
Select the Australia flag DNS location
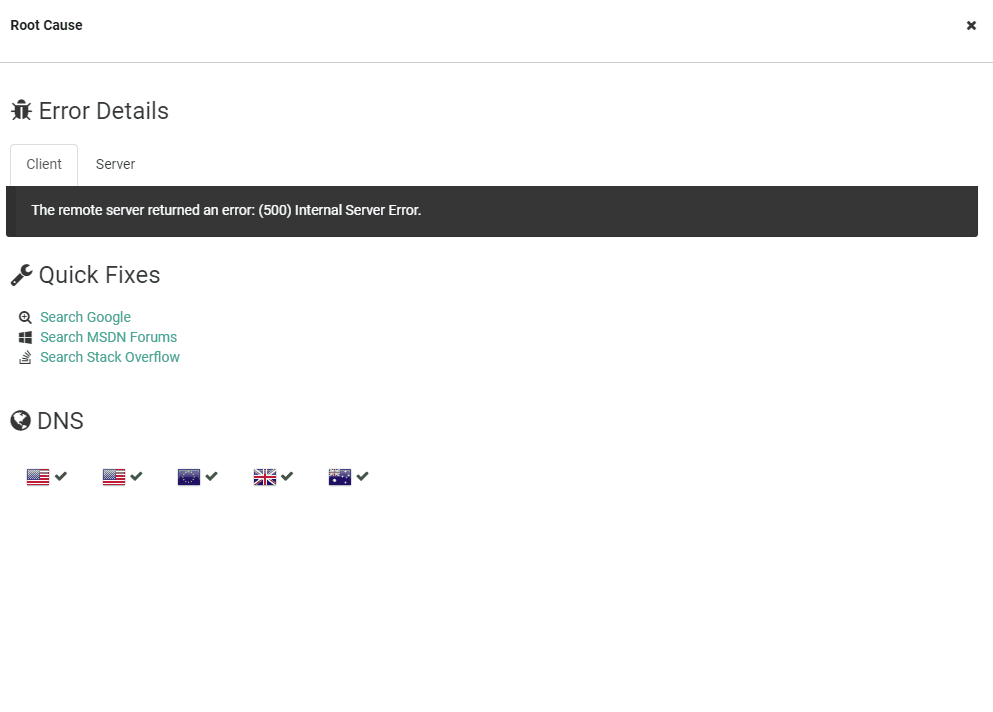(x=340, y=477)
